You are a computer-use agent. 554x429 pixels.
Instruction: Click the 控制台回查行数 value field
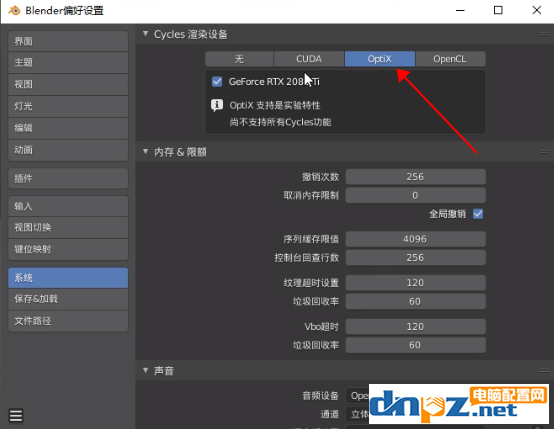coord(416,258)
